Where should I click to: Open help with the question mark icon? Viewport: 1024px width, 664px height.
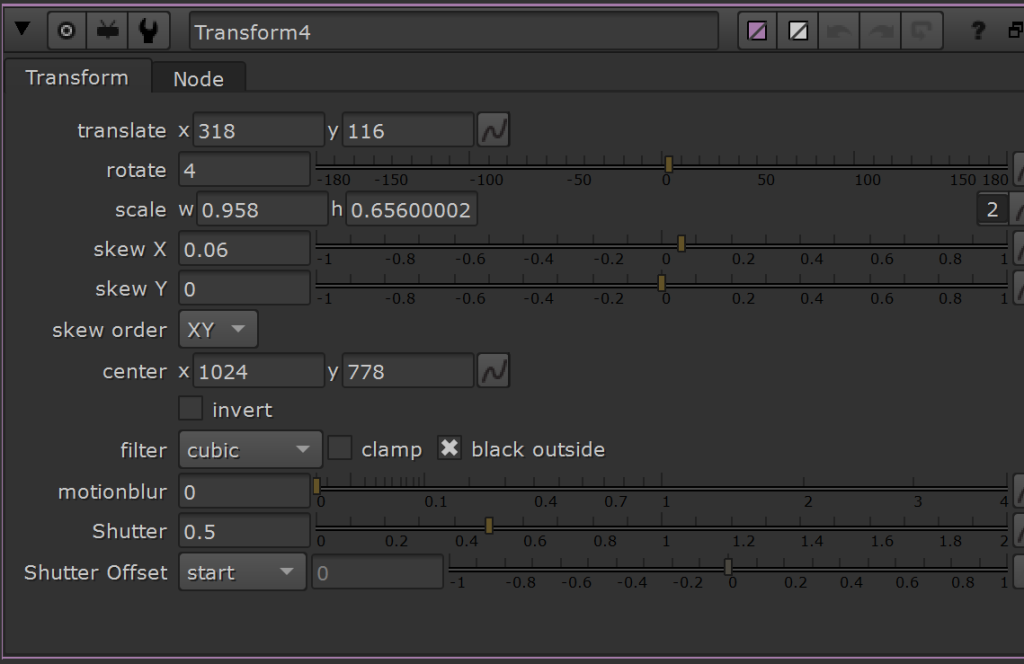coord(978,31)
